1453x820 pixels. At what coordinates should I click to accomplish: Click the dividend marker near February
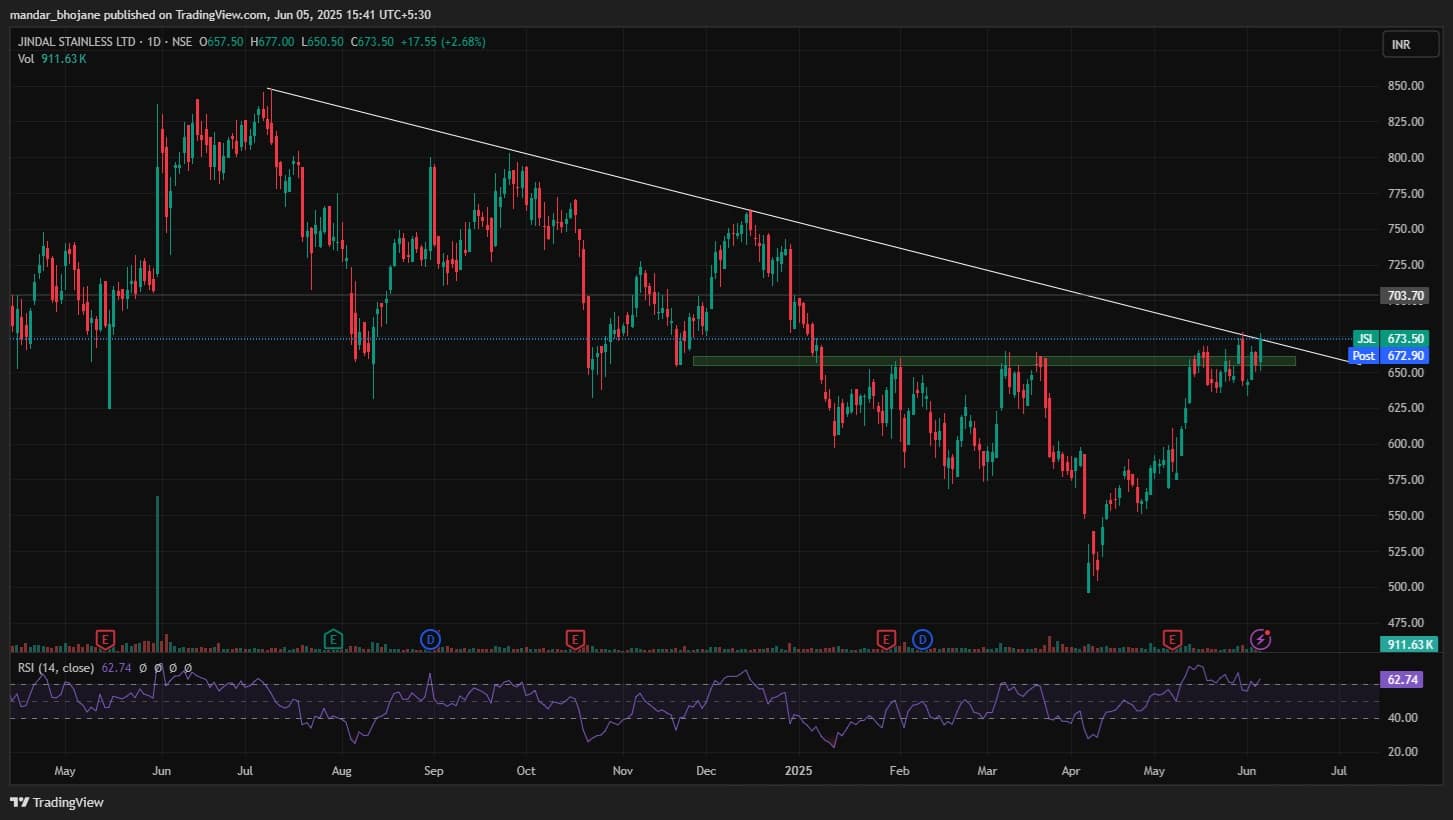coord(922,639)
